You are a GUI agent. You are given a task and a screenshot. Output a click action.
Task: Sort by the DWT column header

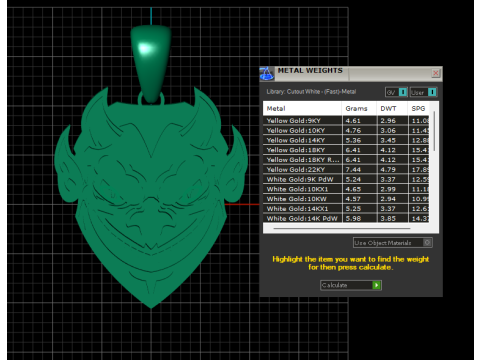[392, 108]
